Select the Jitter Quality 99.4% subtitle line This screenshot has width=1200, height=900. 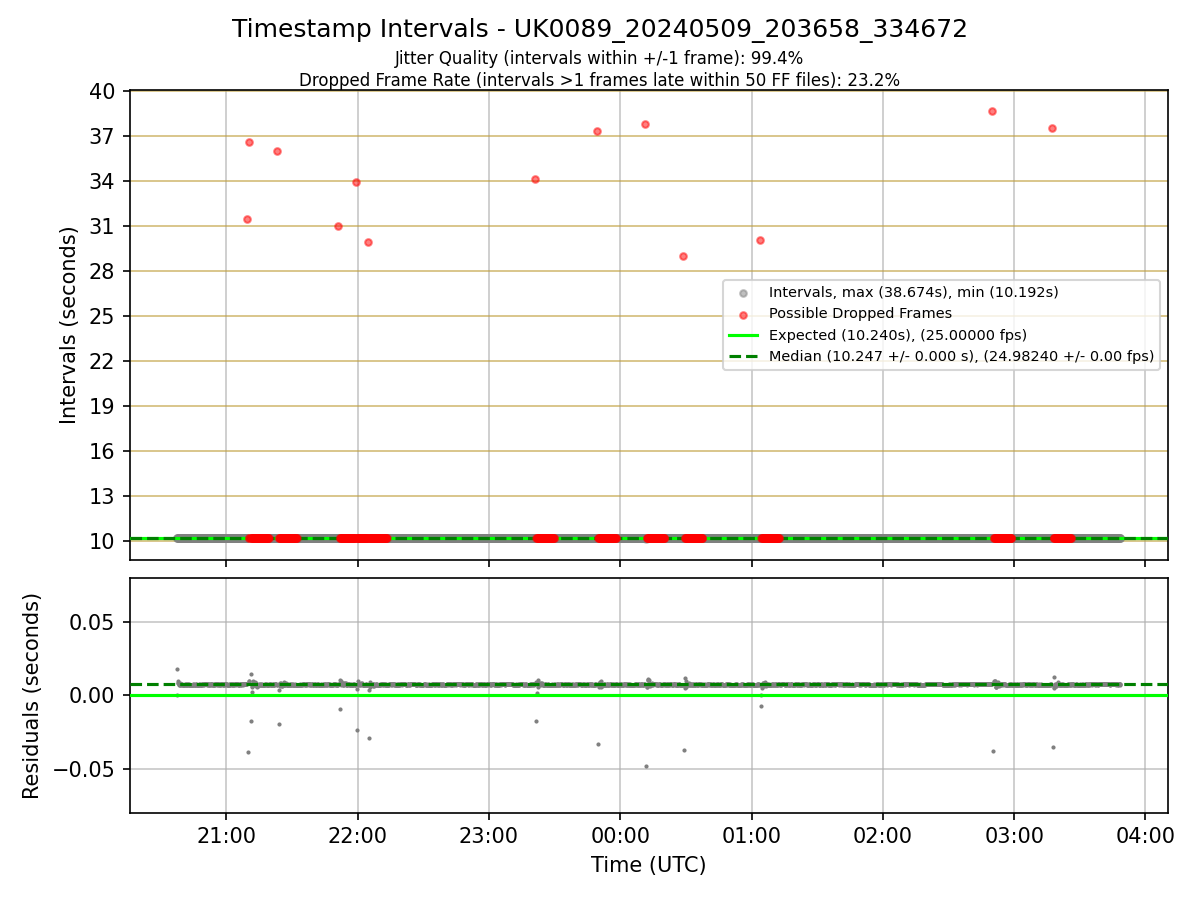(599, 58)
